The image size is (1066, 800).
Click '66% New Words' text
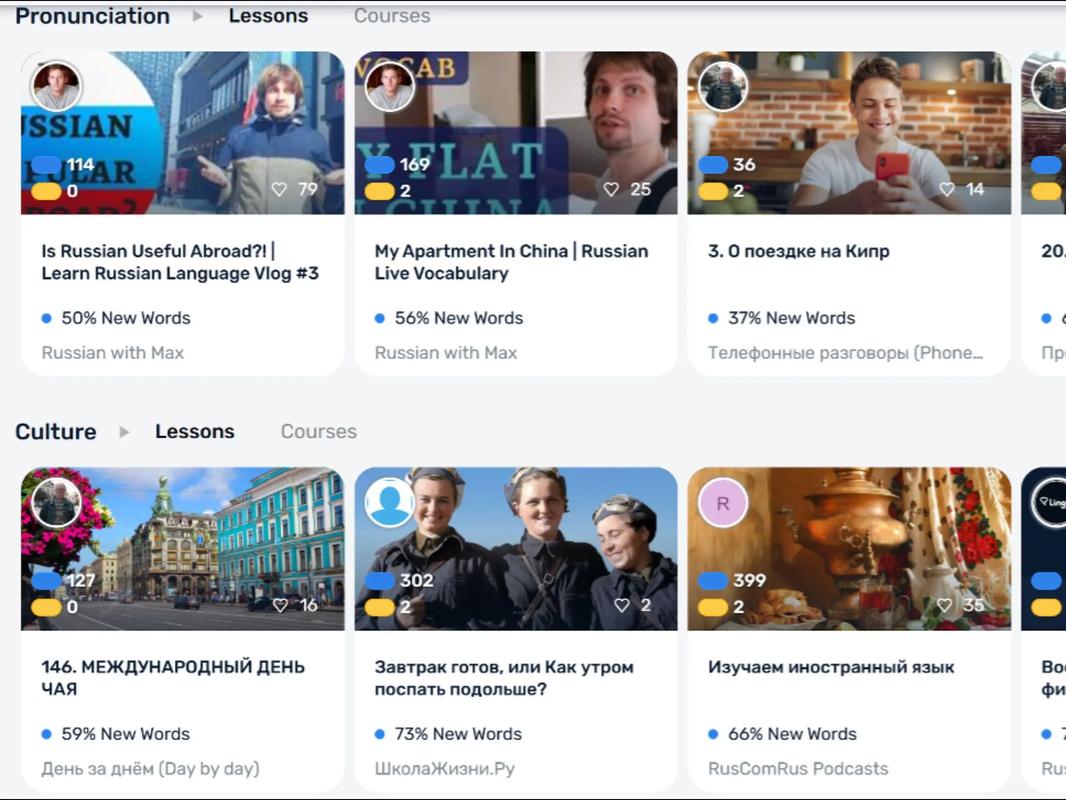[x=792, y=734]
